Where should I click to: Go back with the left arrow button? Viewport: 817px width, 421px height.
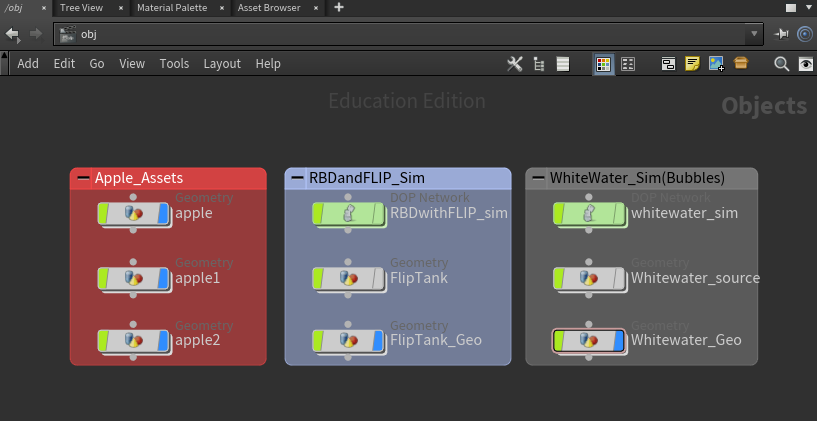click(12, 34)
